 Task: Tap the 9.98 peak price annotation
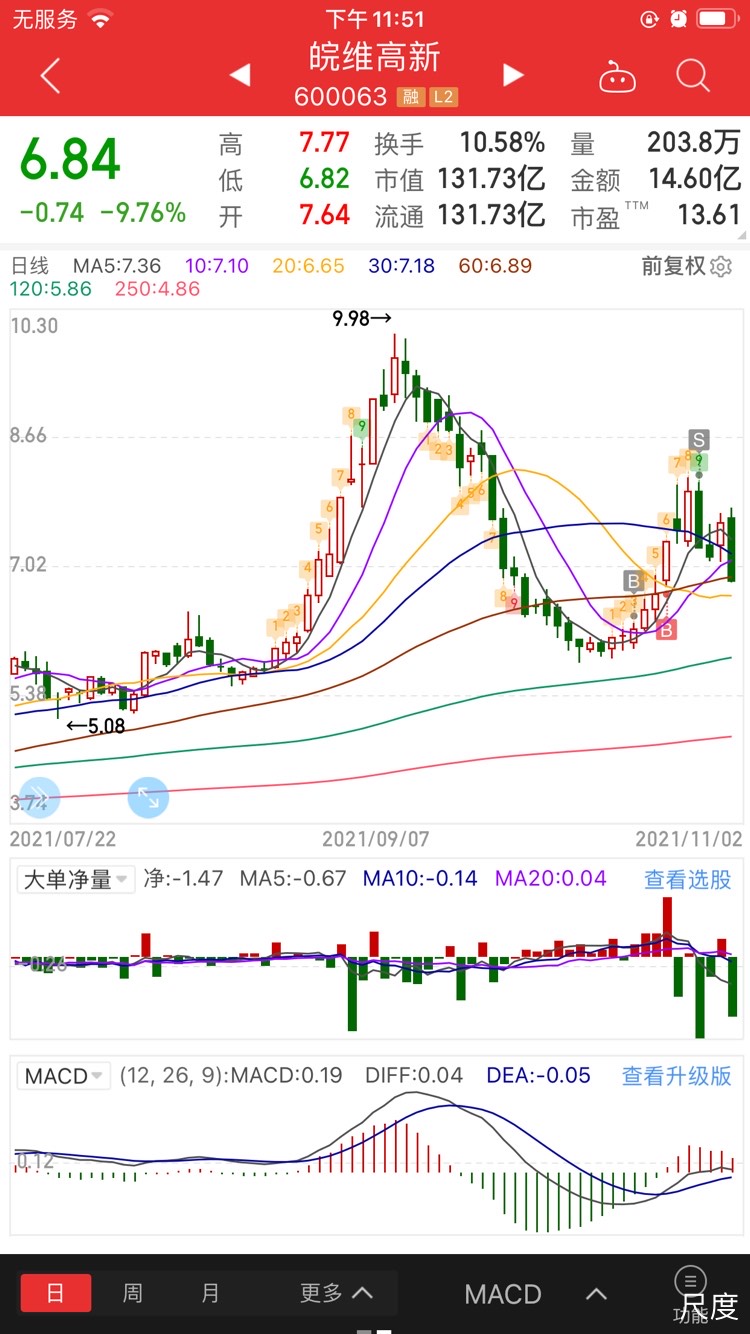362,319
